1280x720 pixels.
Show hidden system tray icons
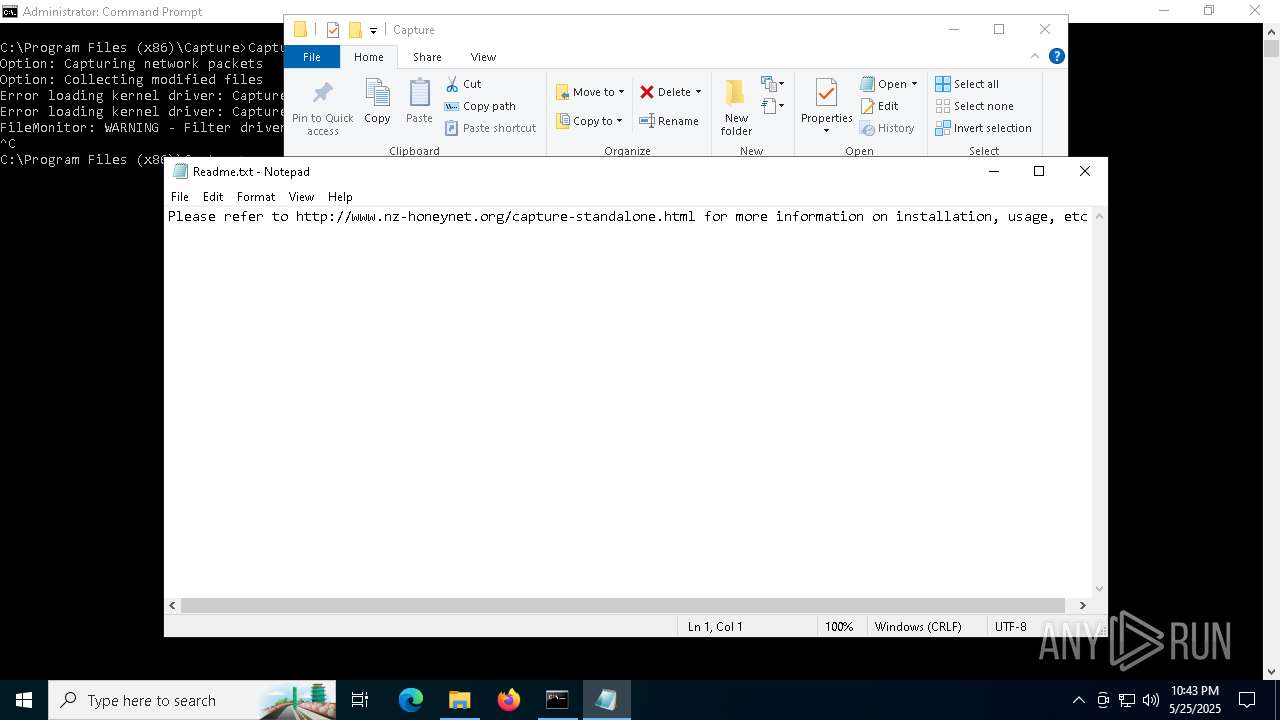(1078, 700)
